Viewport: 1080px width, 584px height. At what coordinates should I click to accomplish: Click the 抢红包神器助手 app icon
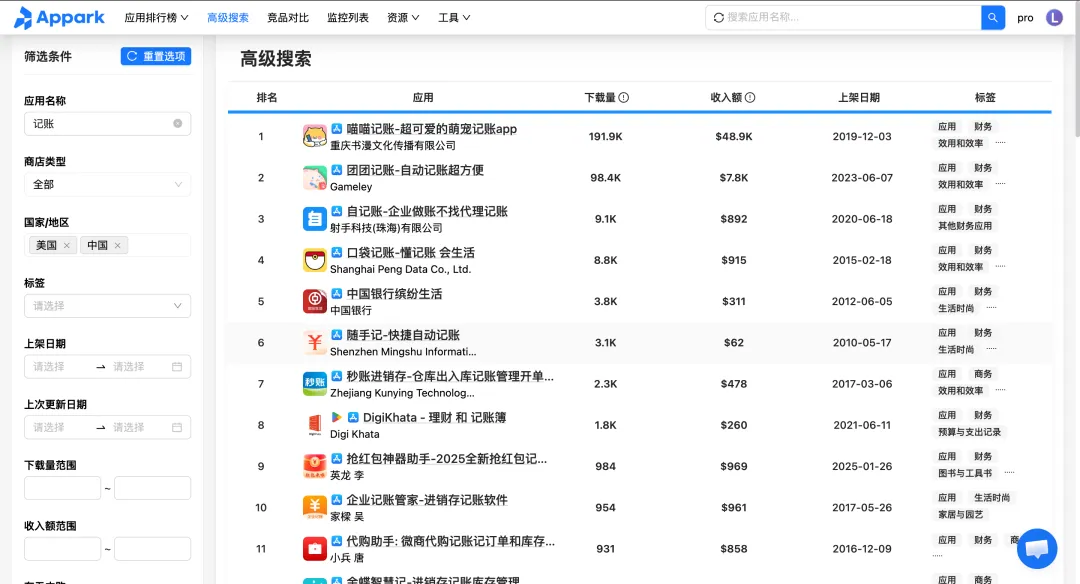tap(315, 466)
